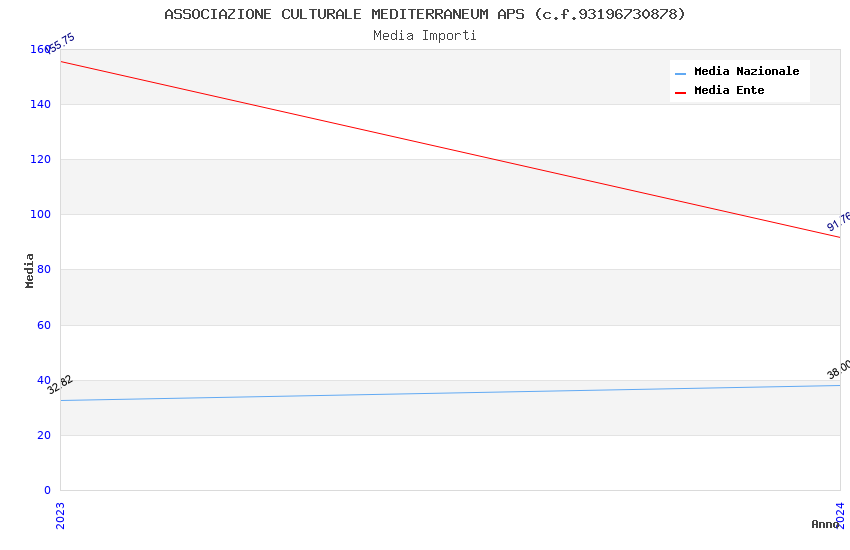This screenshot has height=550, width=850.
Task: Click the Anno x-axis title
Action: click(825, 524)
